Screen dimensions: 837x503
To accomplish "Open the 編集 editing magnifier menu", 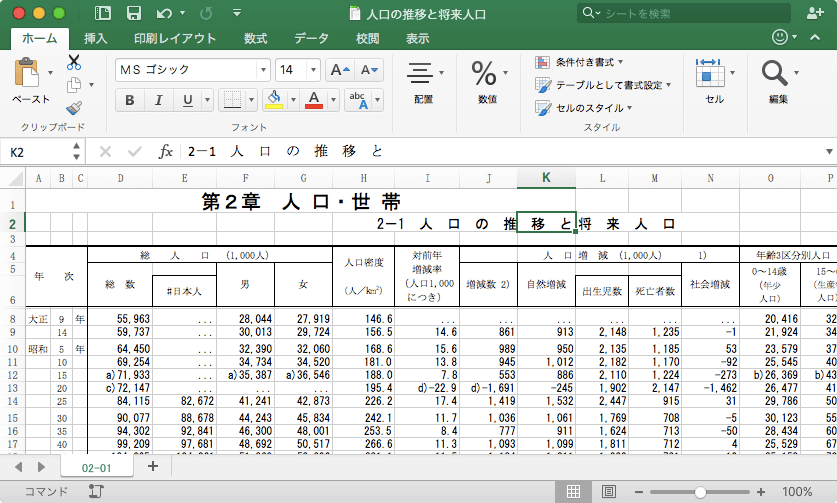I will (779, 81).
